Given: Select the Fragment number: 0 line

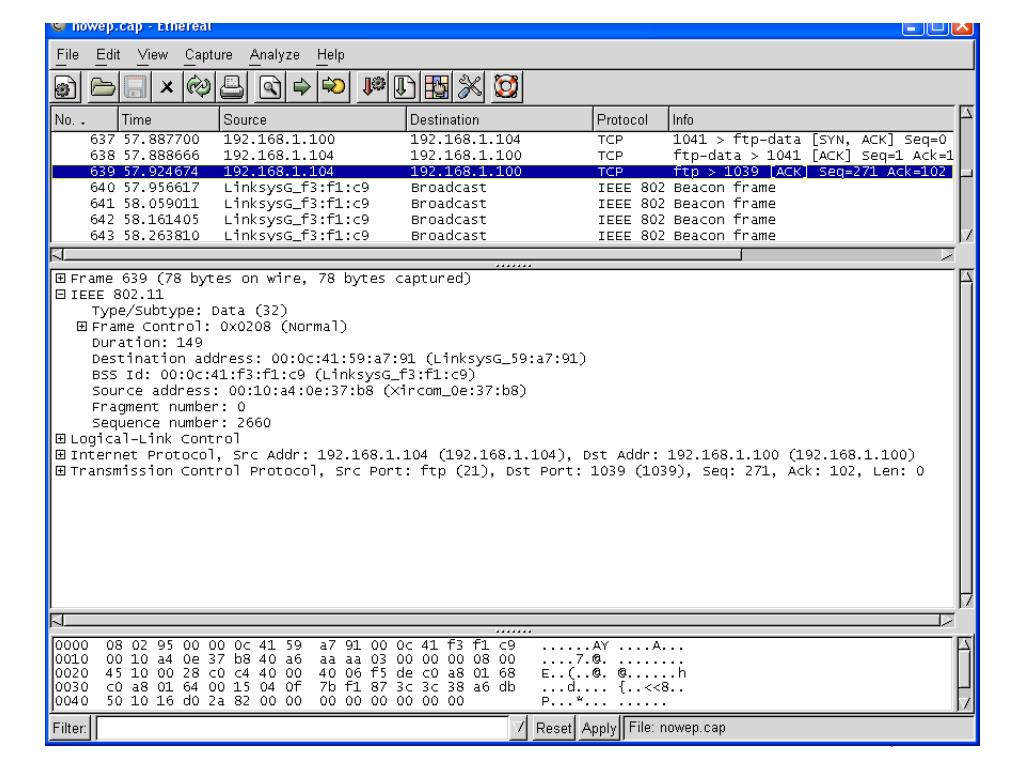Looking at the screenshot, I should (168, 406).
